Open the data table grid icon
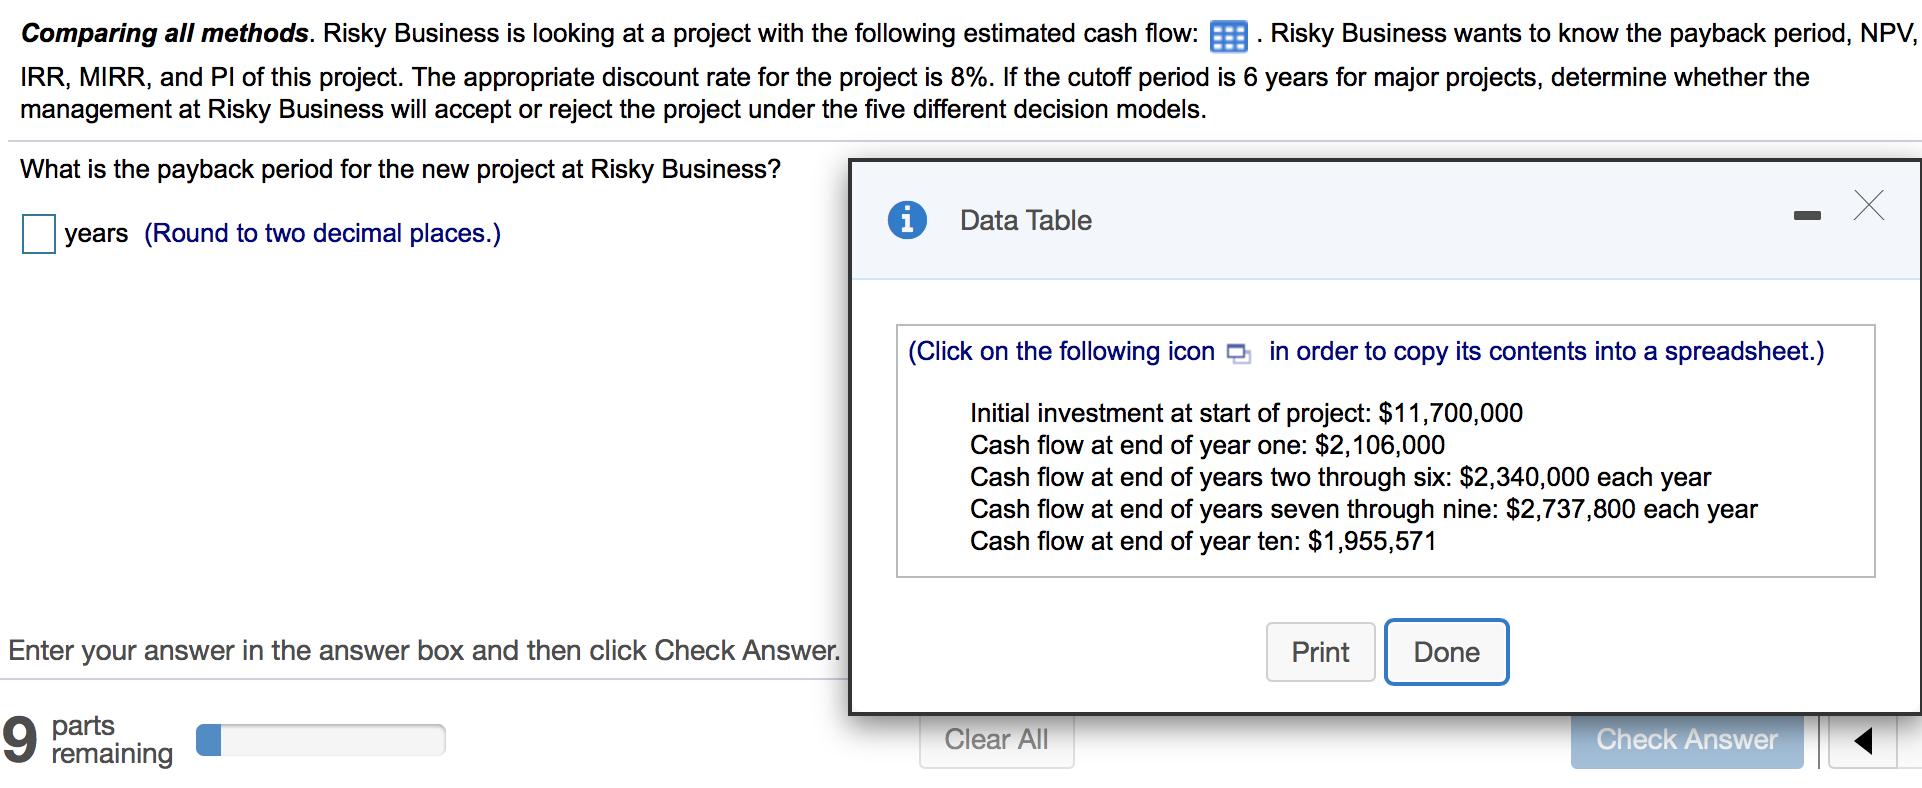This screenshot has width=1922, height=788. 1228,37
